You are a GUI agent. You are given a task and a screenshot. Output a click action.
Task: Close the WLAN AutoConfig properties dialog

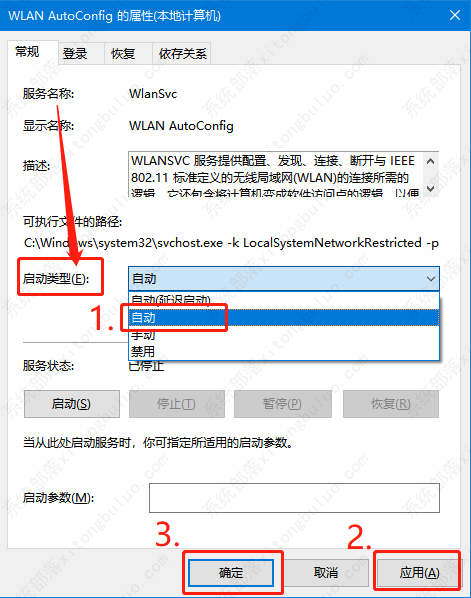click(x=455, y=15)
